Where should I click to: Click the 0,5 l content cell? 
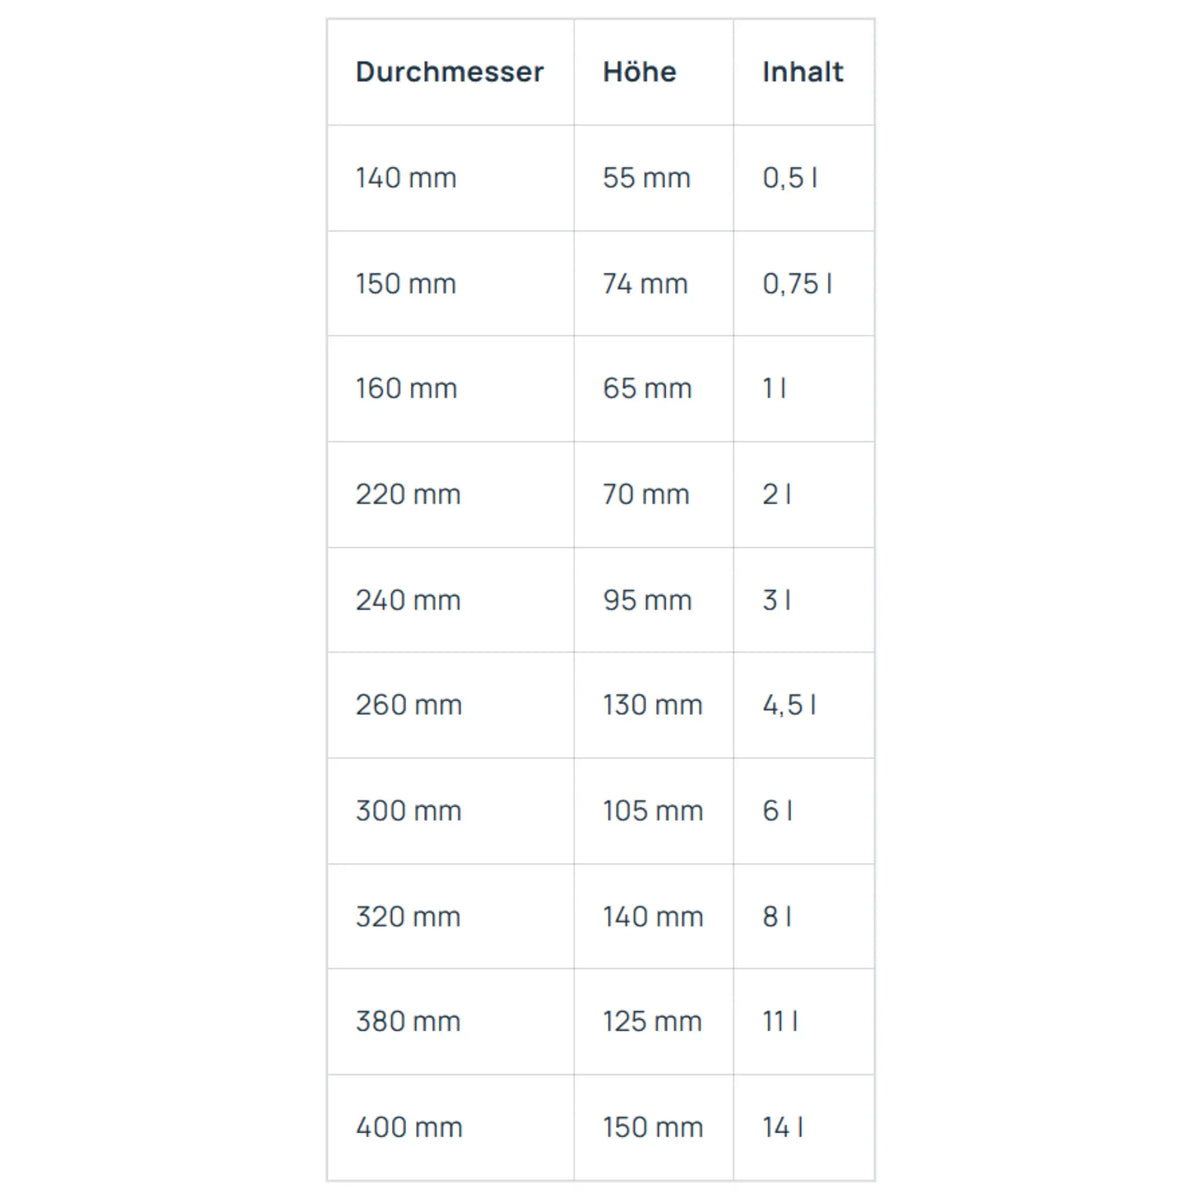point(804,178)
